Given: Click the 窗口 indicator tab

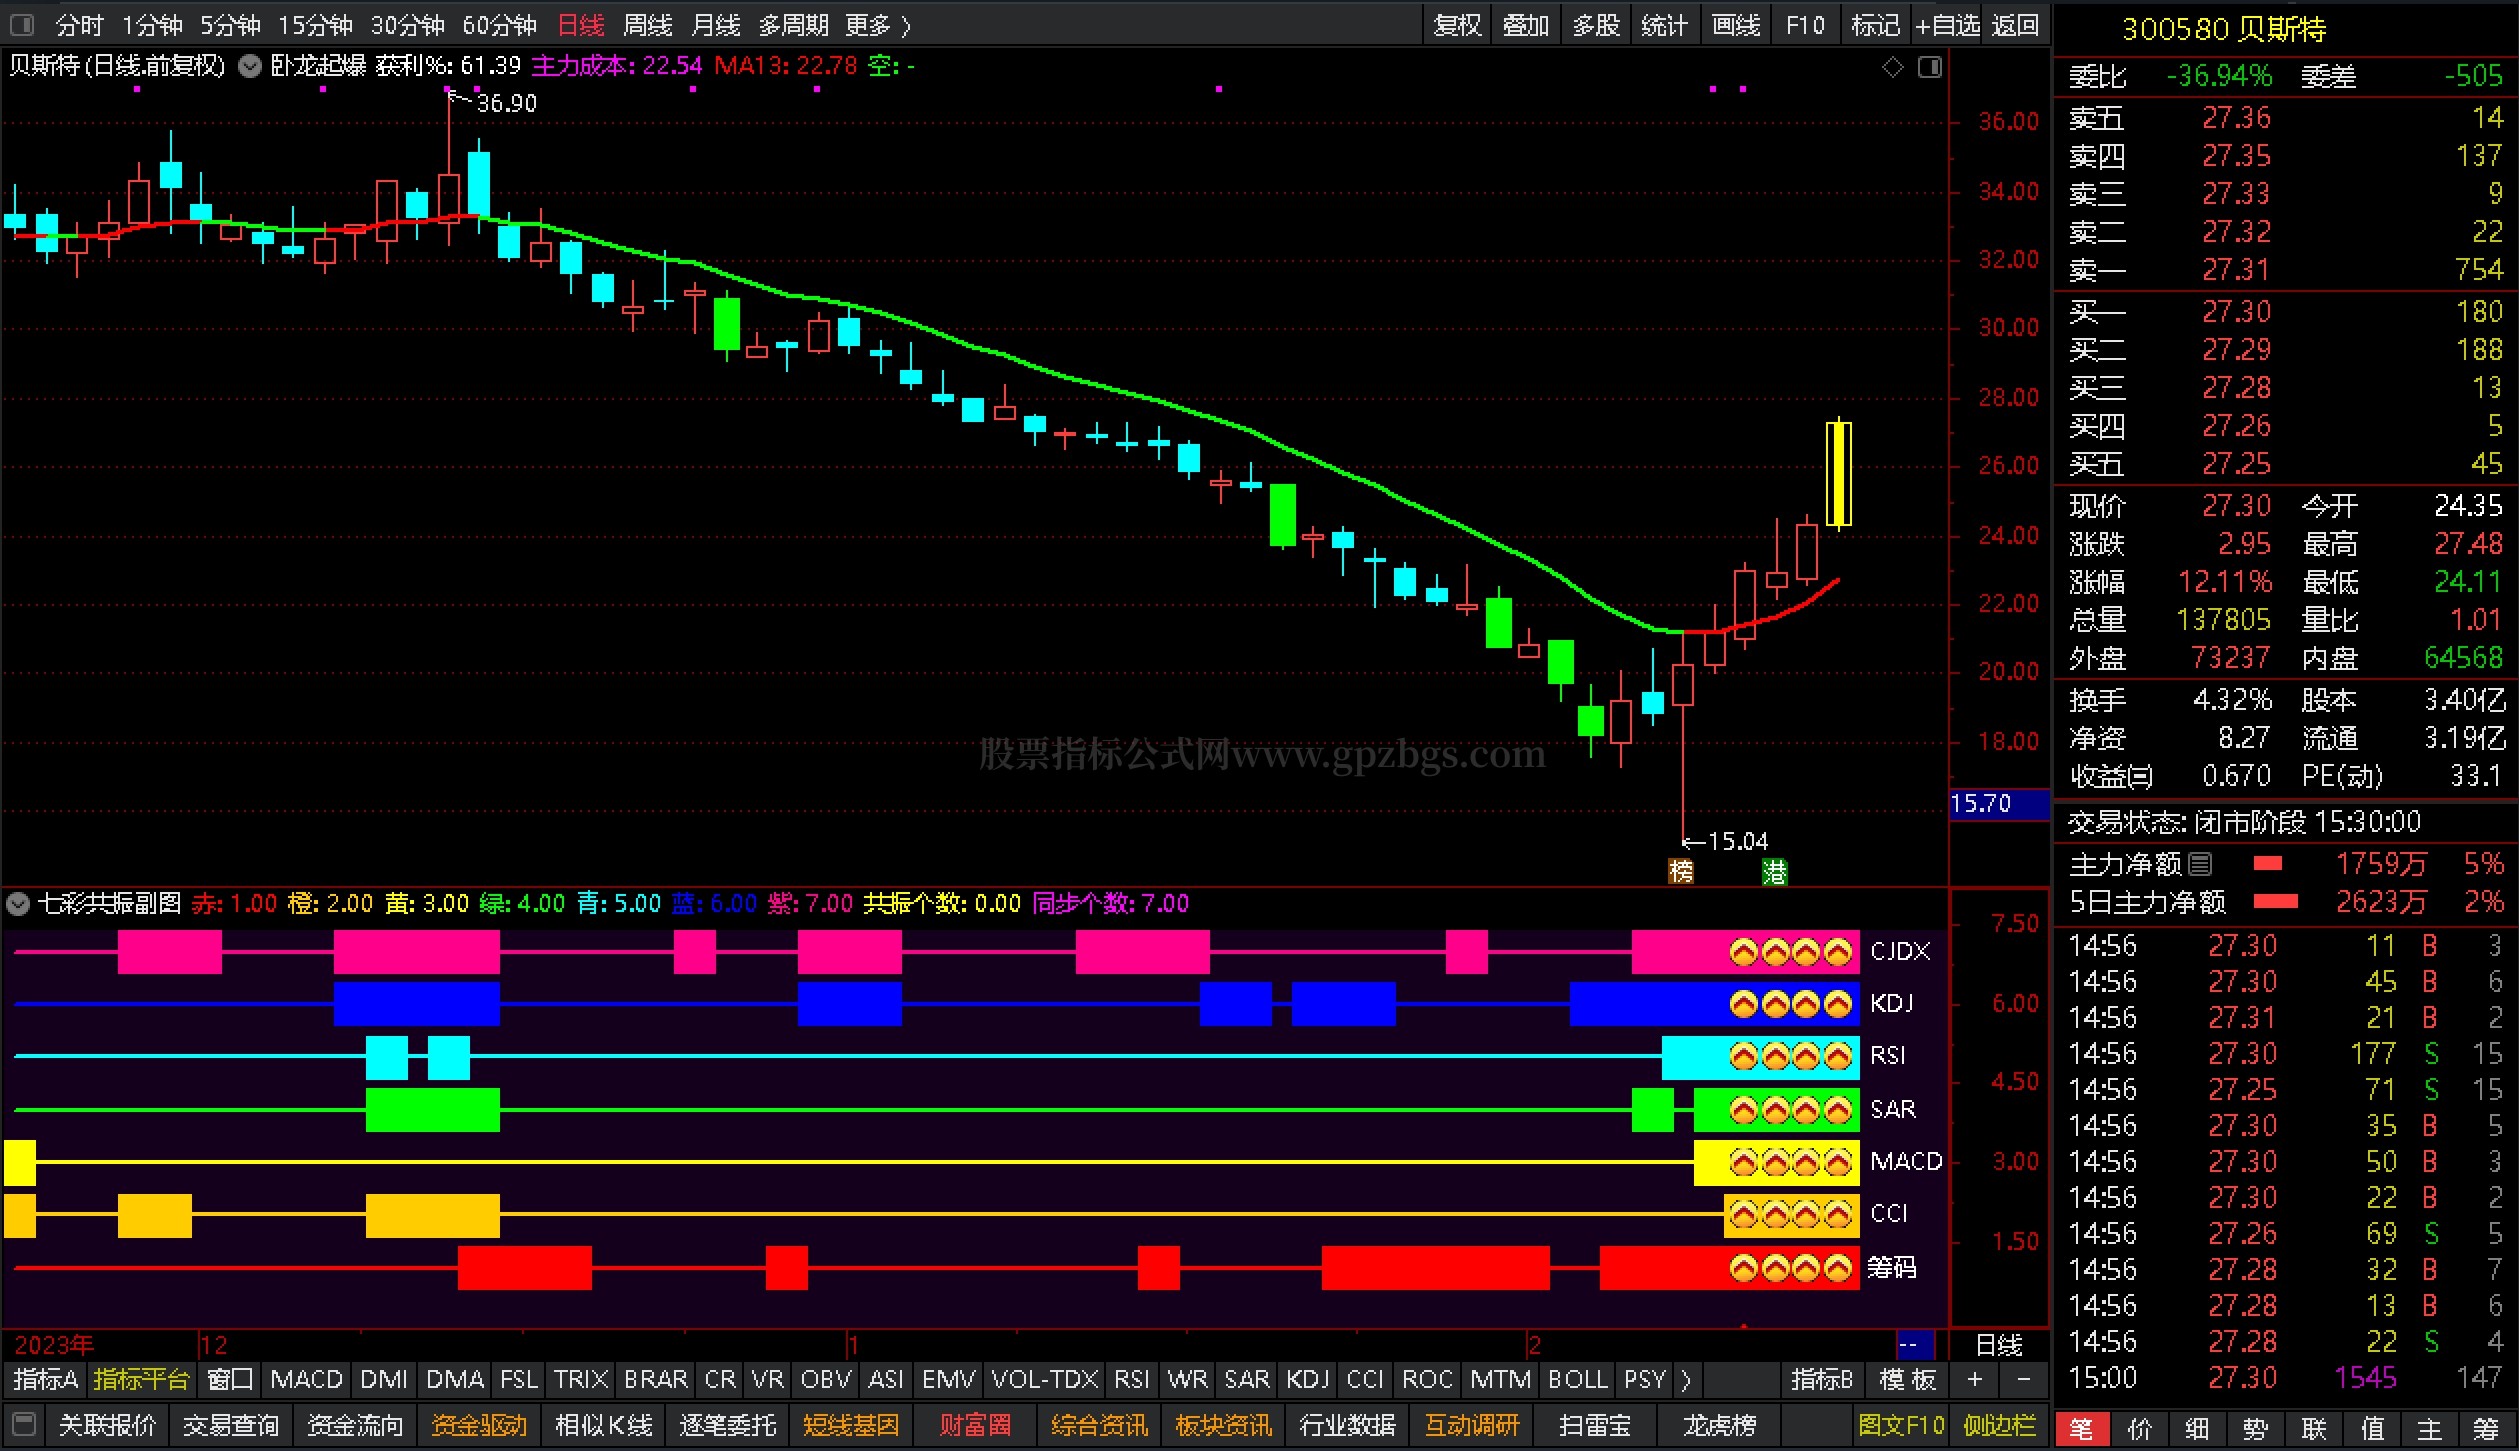Looking at the screenshot, I should (230, 1380).
